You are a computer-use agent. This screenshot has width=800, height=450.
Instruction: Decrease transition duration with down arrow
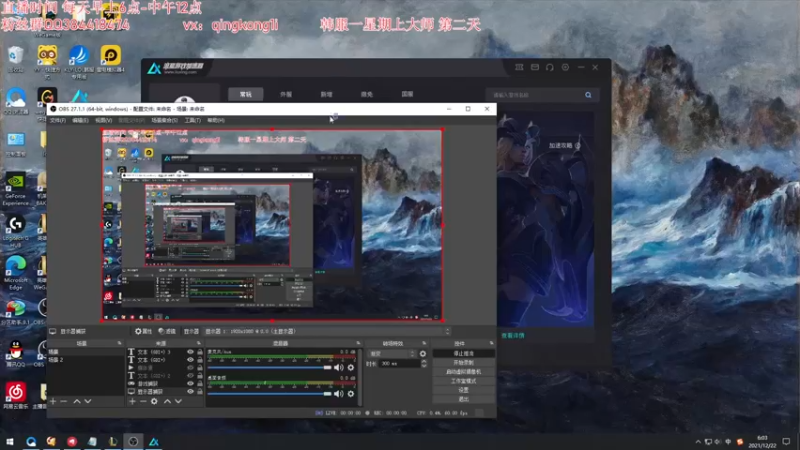[423, 366]
